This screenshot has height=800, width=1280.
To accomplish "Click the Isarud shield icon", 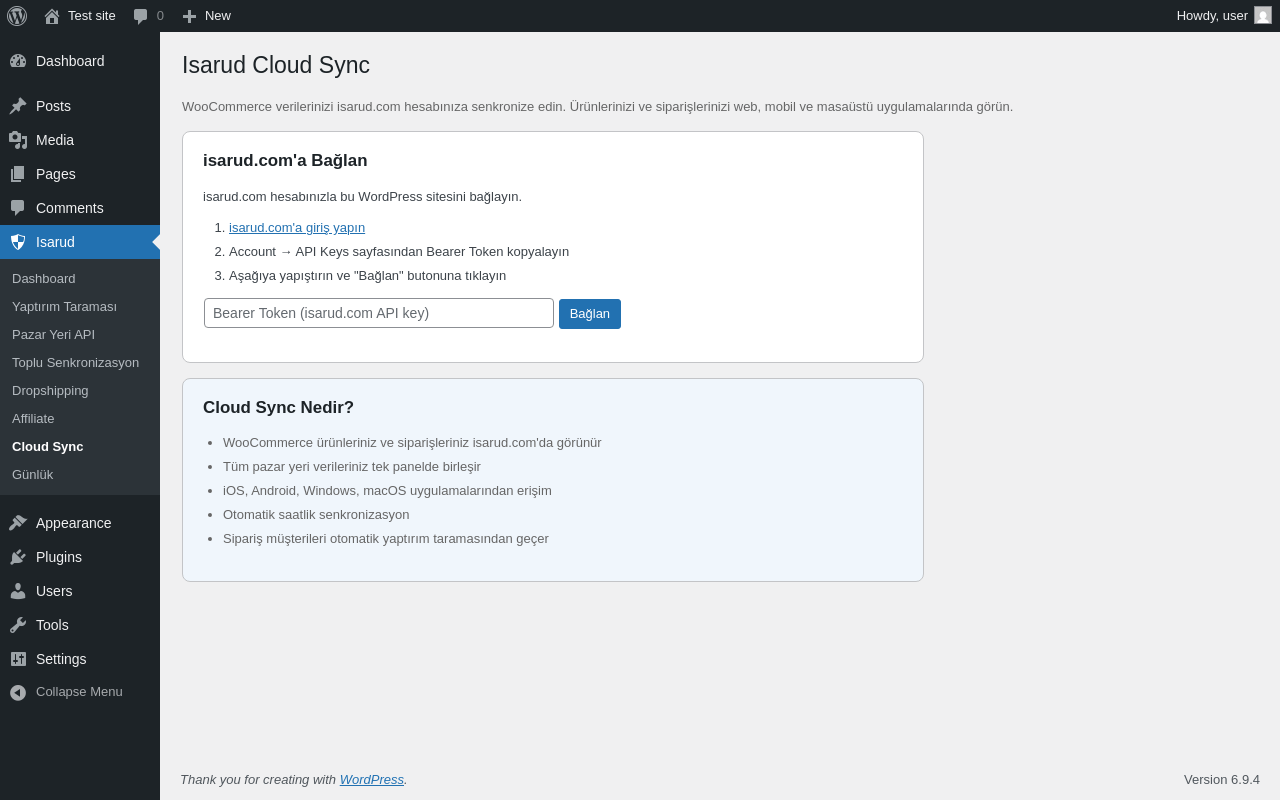I will 18,242.
